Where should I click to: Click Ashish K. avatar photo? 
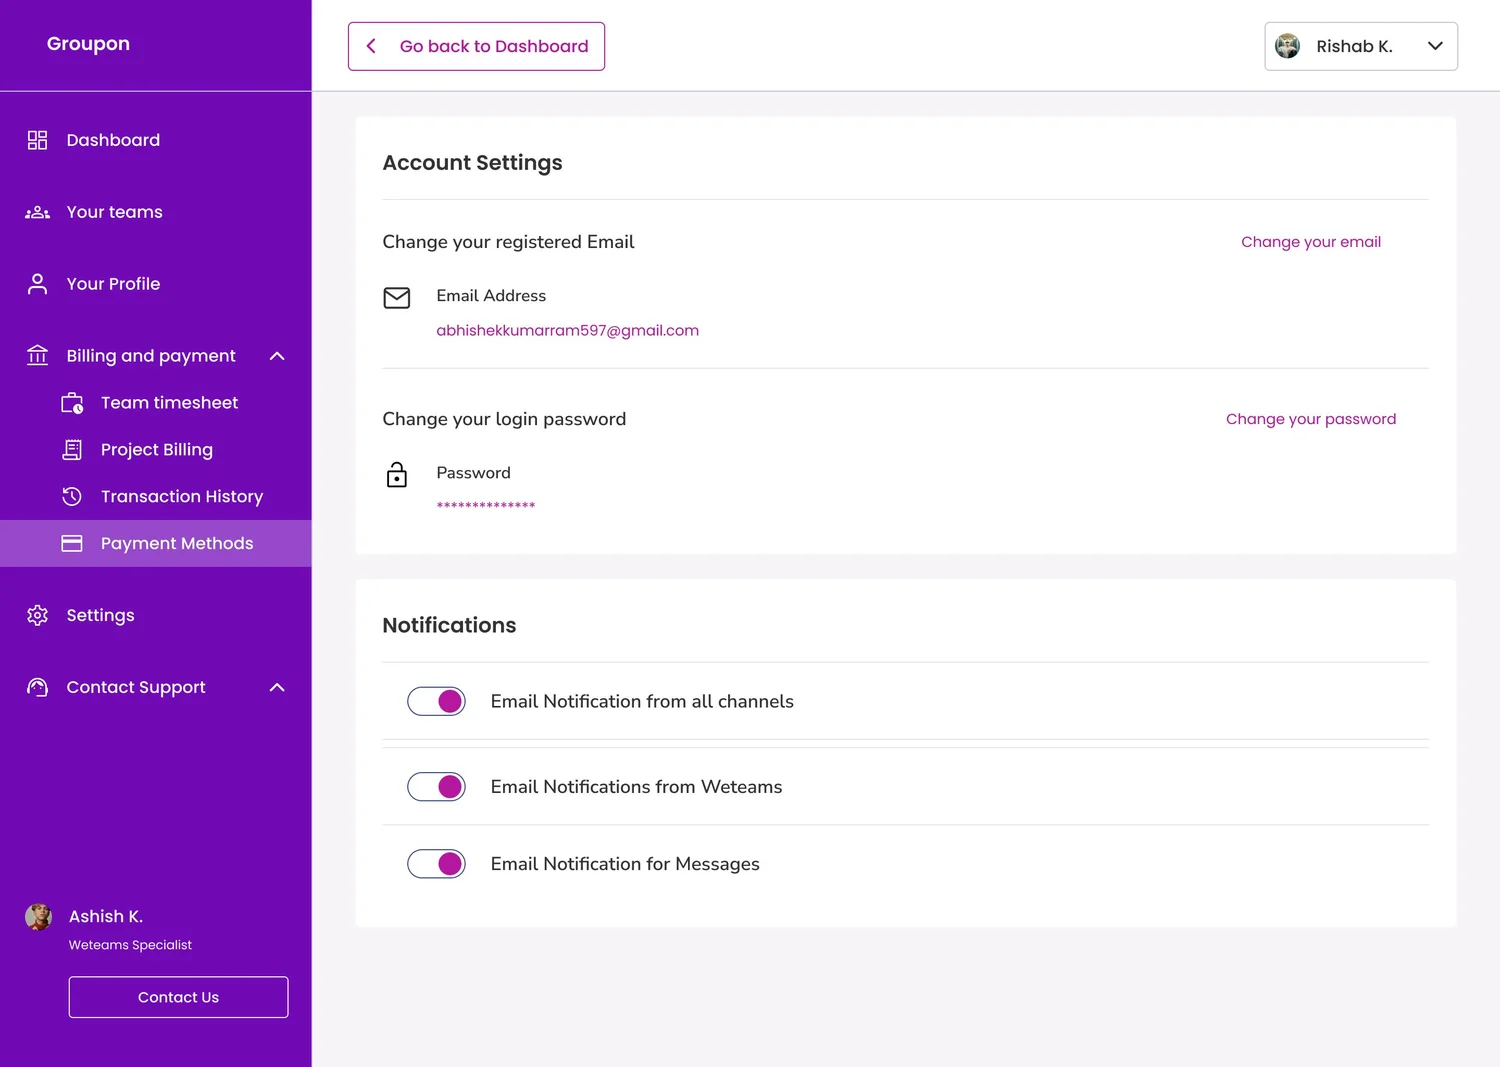[x=39, y=917]
